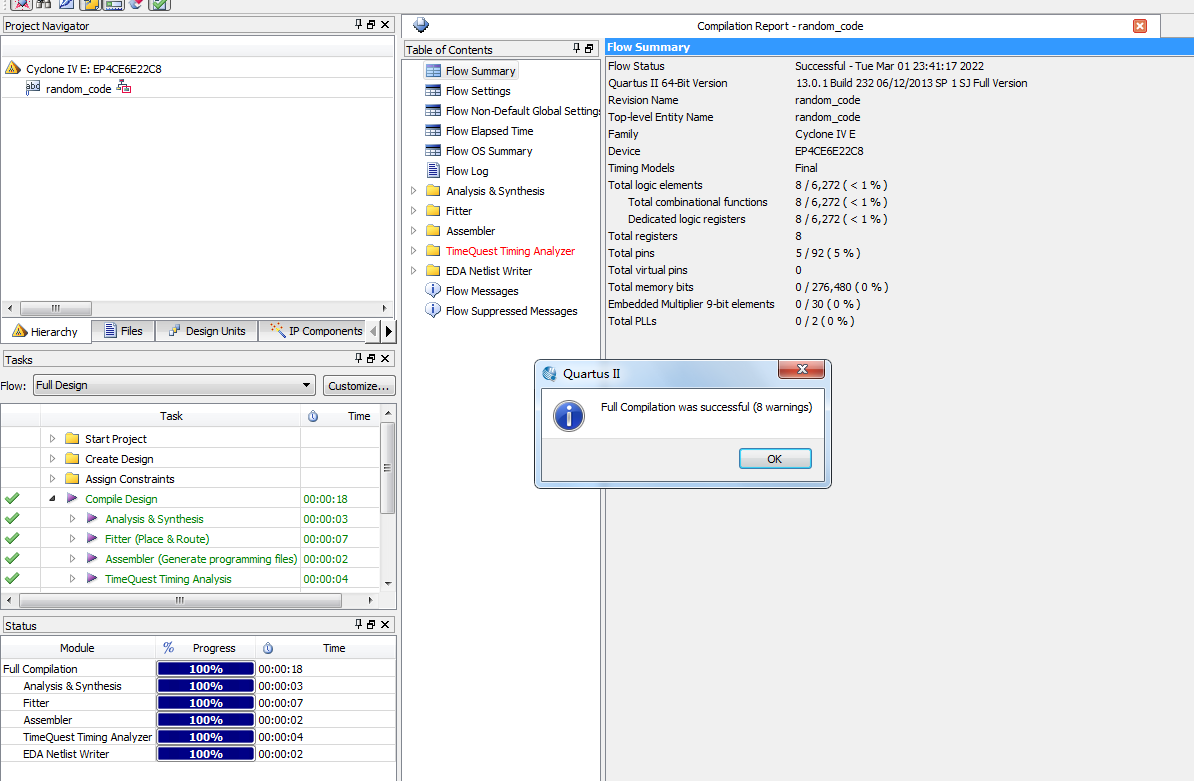1194x781 pixels.
Task: Select the random_code top-level entity
Action: [x=78, y=89]
